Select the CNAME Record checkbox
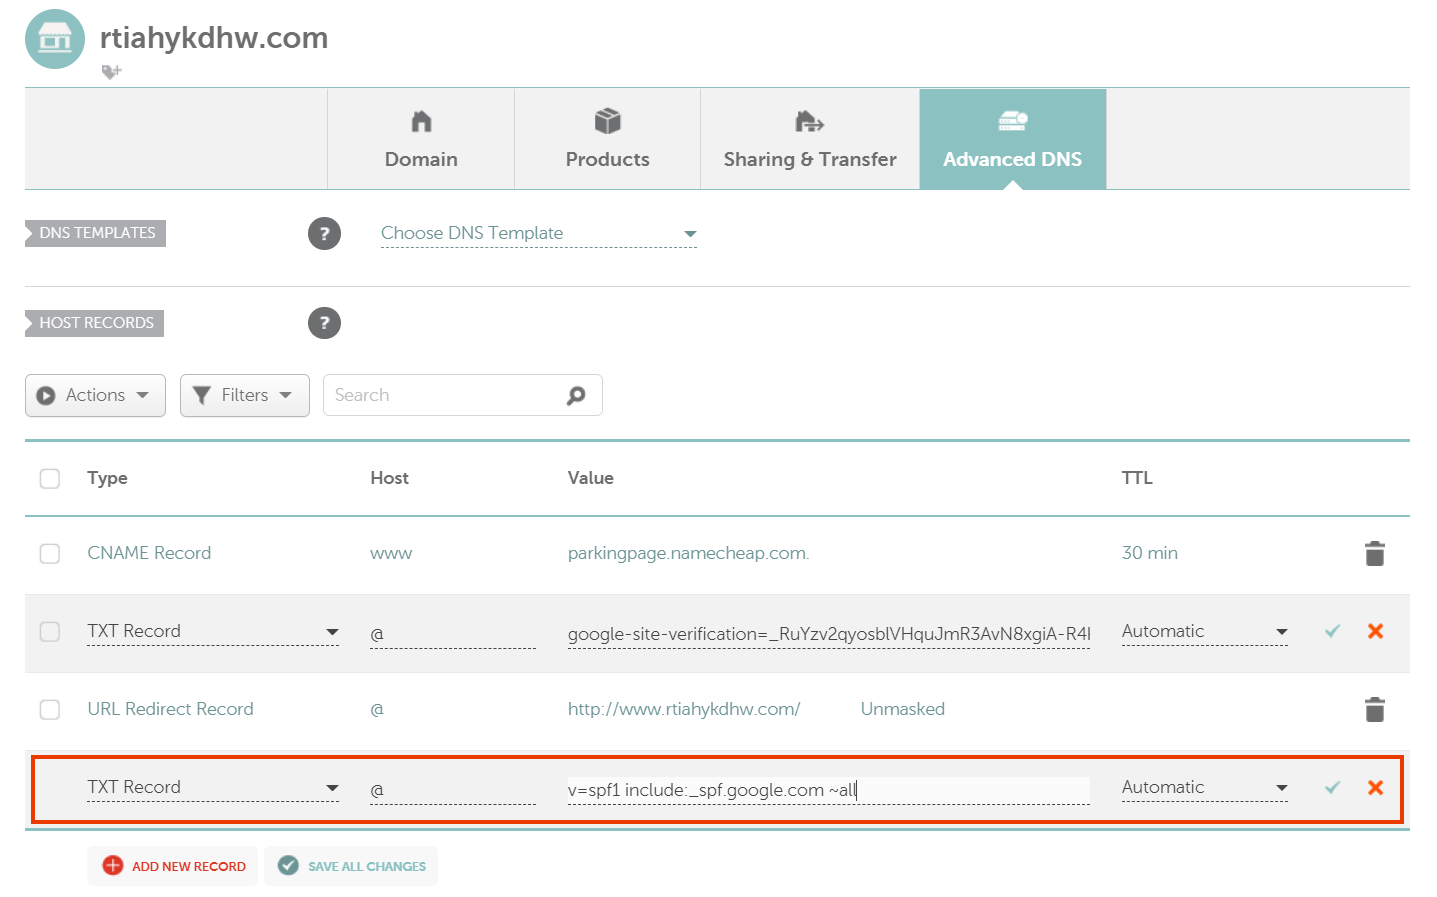The width and height of the screenshot is (1437, 897). pyautogui.click(x=50, y=553)
